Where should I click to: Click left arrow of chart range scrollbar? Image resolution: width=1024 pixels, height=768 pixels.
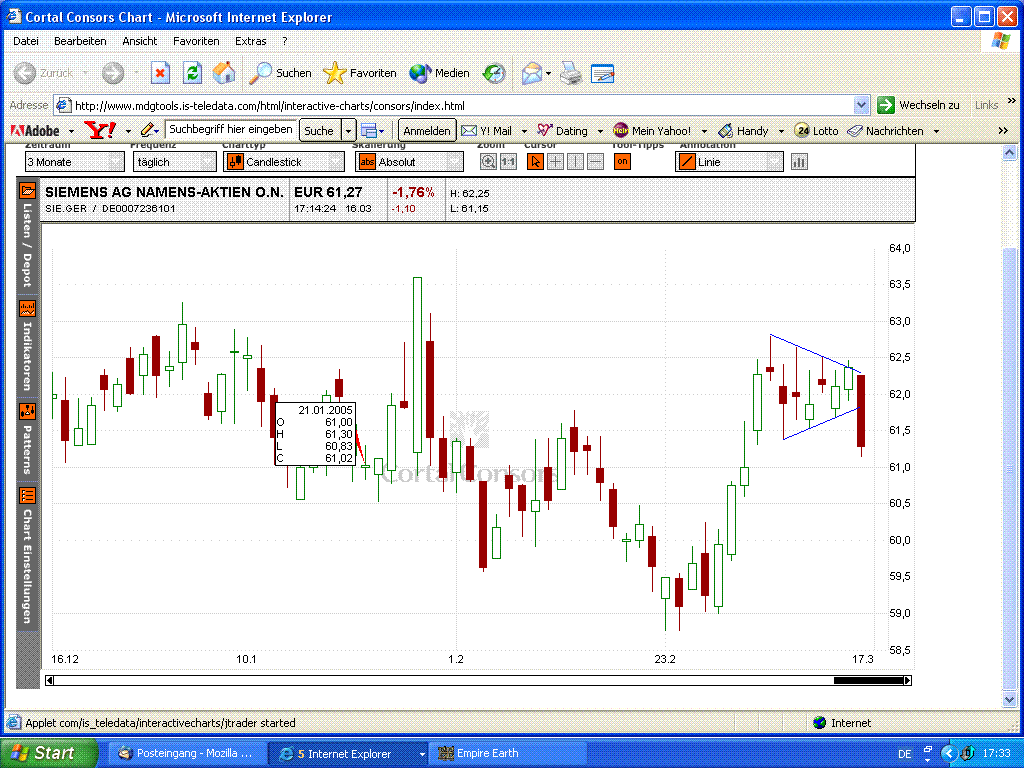point(50,680)
